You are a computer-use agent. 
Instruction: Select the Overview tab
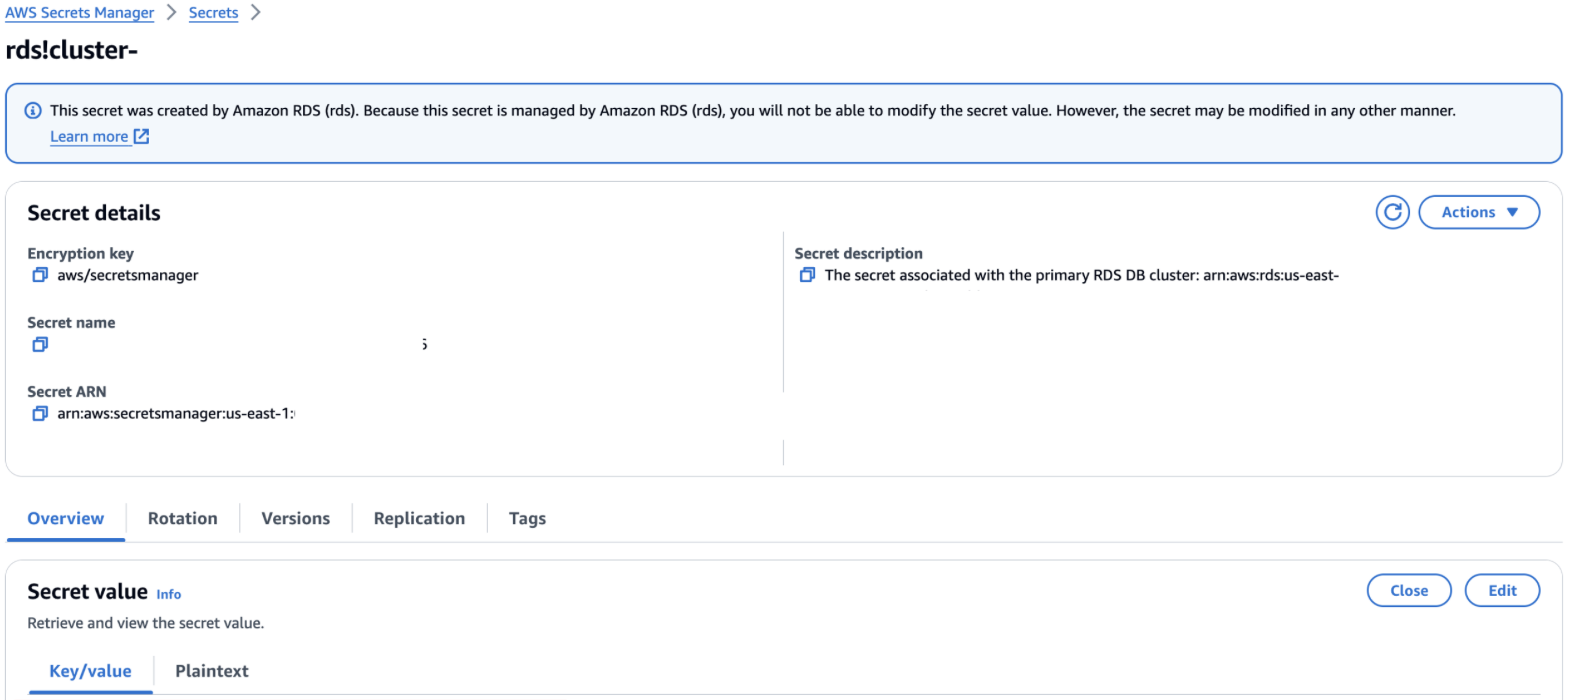coord(66,518)
